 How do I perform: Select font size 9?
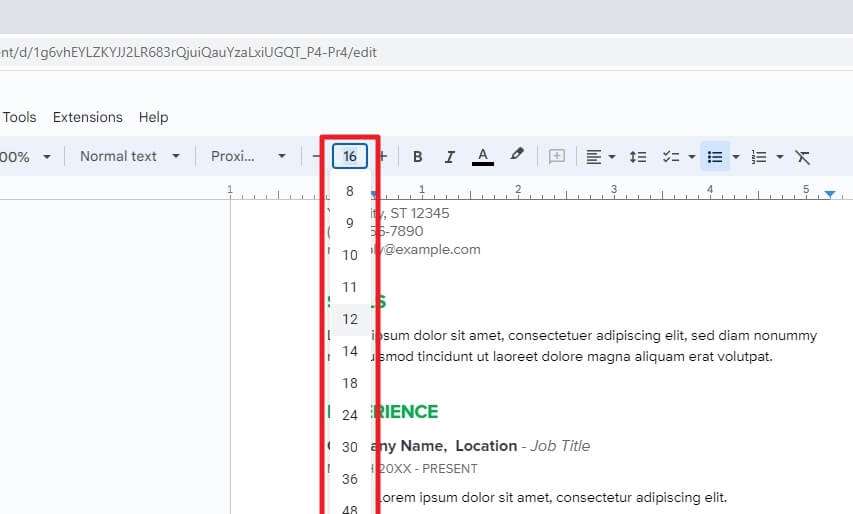click(350, 223)
